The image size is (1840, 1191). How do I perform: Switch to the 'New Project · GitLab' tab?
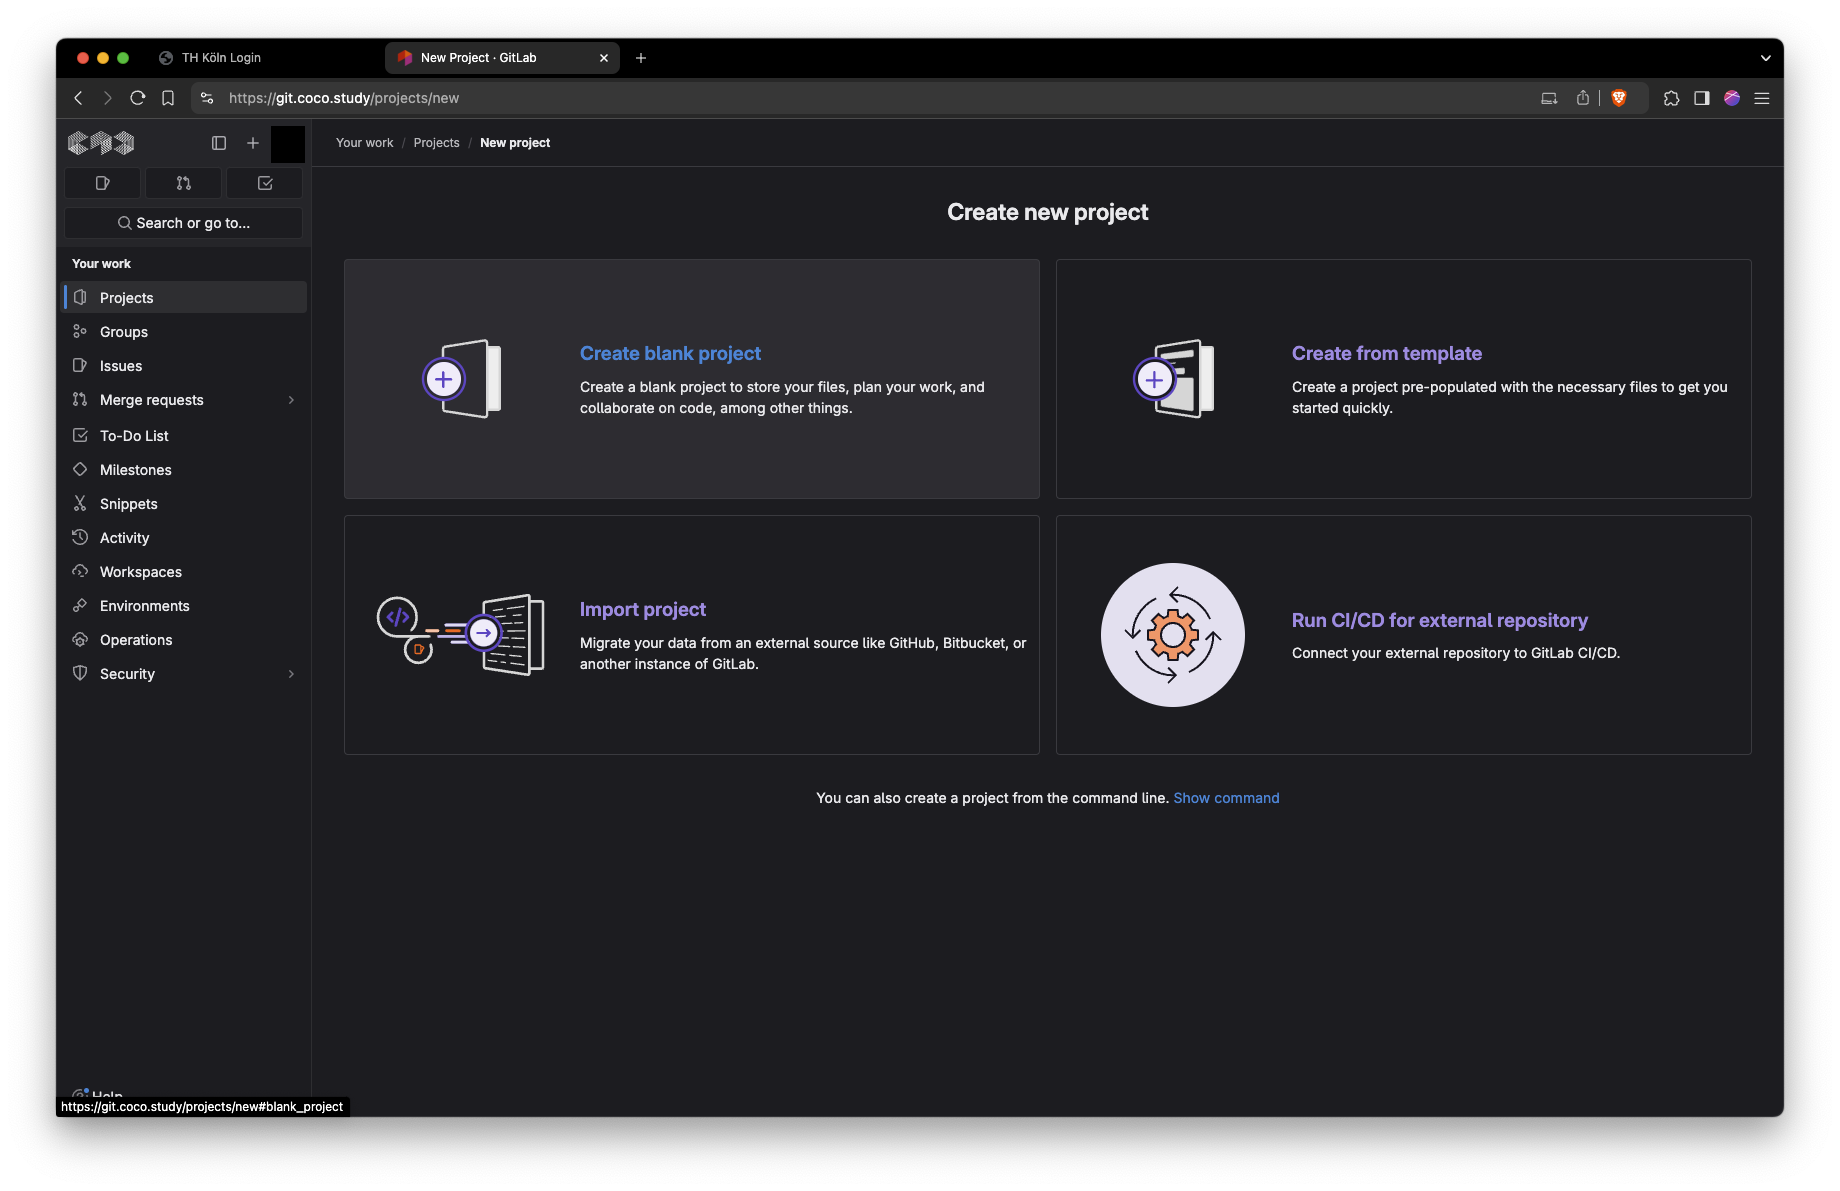[502, 58]
